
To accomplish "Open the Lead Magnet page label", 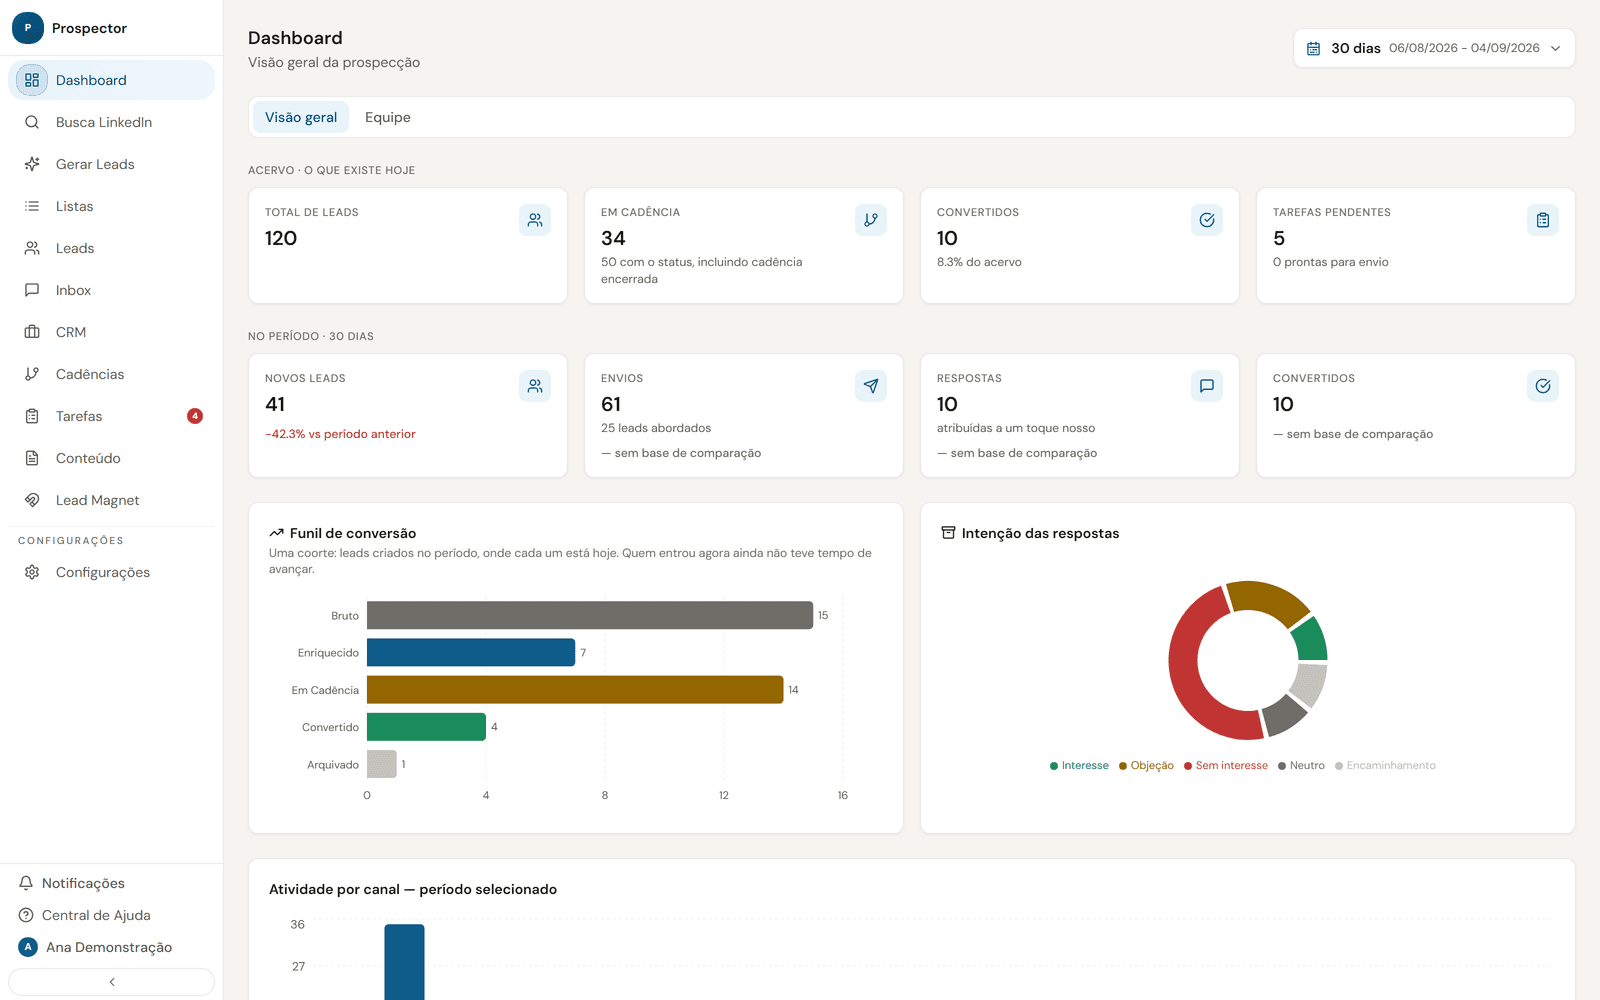I will pos(97,500).
